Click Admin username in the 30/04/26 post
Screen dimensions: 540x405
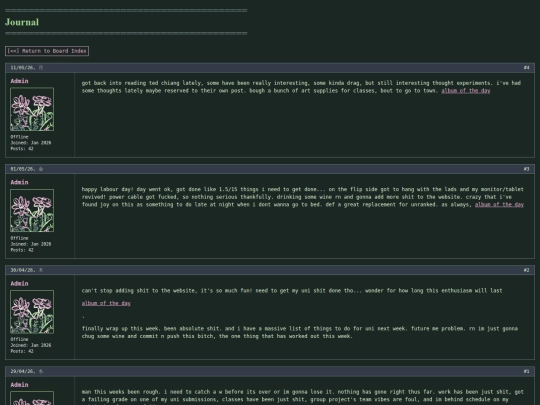pos(19,283)
